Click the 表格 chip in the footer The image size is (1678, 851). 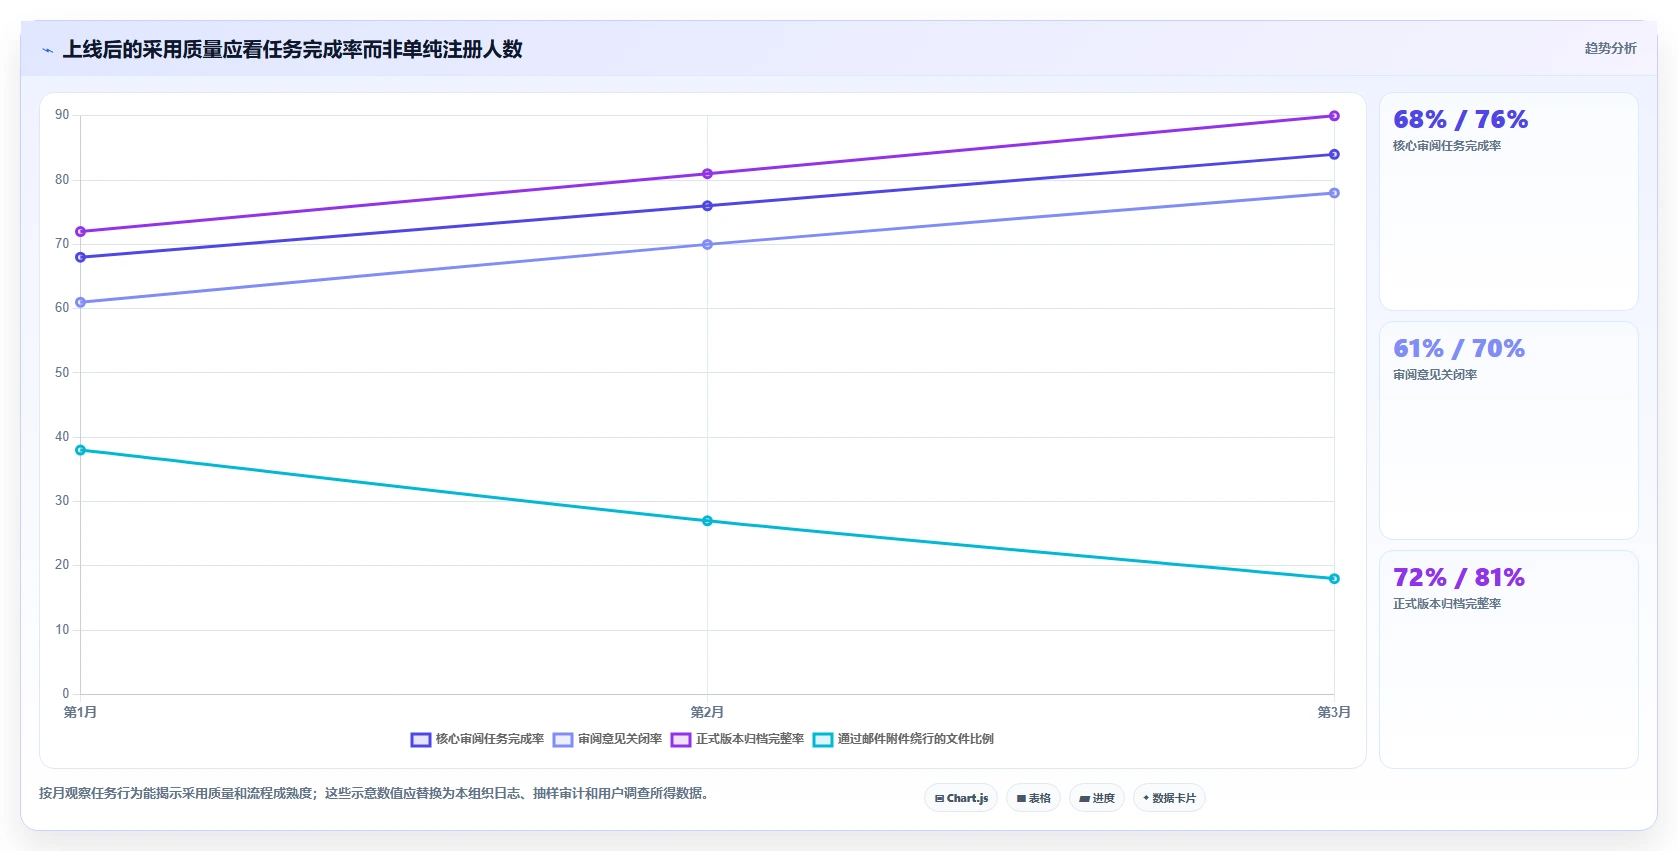coord(1034,798)
